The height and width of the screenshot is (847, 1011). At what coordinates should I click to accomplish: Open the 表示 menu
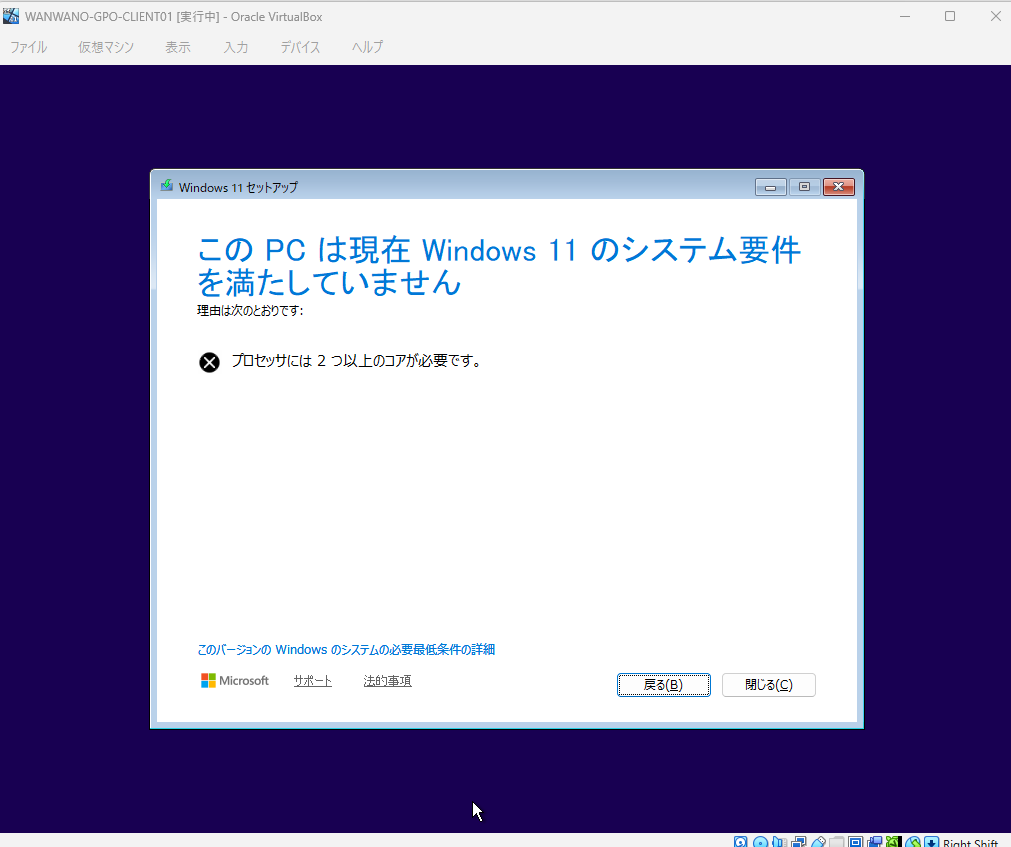(x=178, y=47)
